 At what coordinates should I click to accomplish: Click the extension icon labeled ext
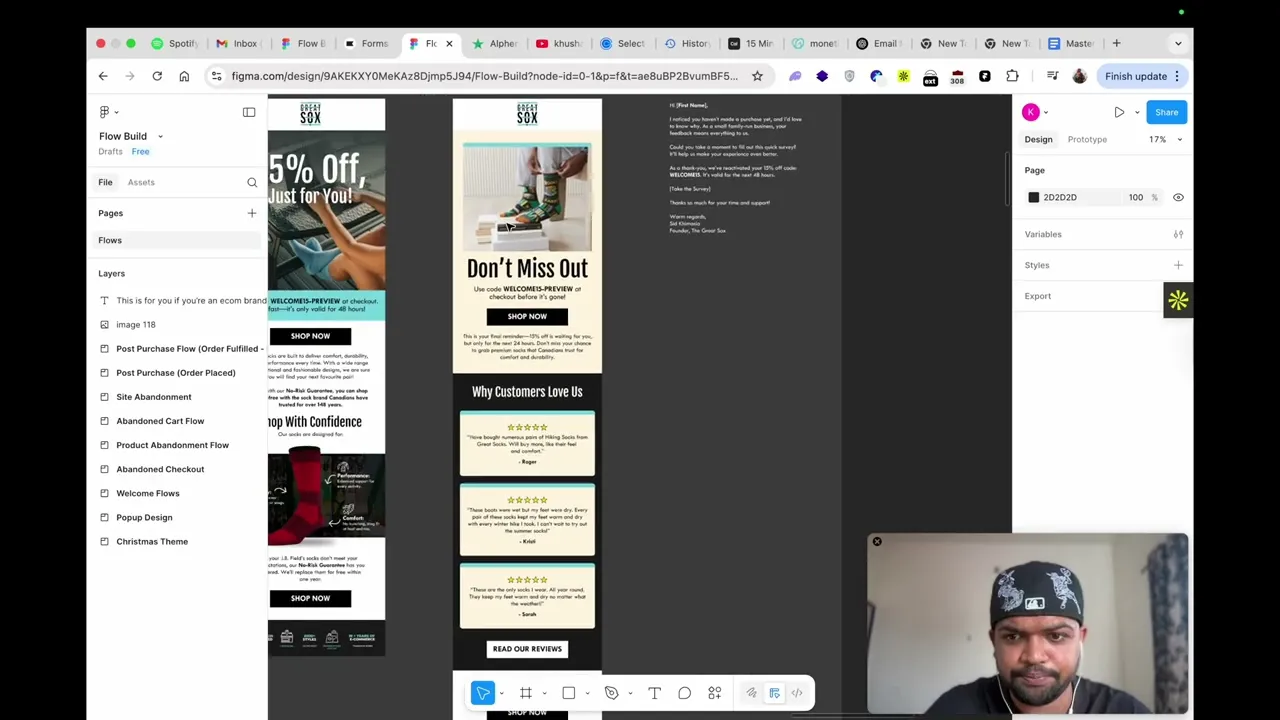point(930,77)
